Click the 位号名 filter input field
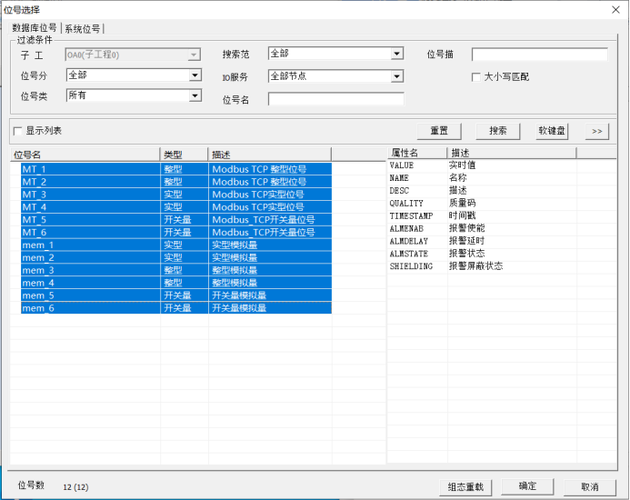 pos(335,99)
